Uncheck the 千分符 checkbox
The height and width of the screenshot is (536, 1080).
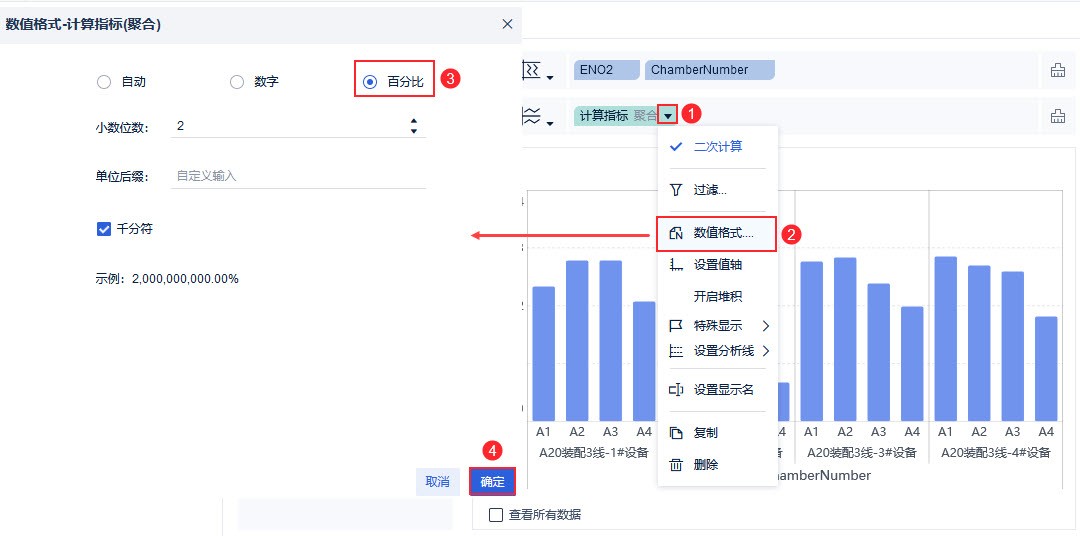point(104,229)
